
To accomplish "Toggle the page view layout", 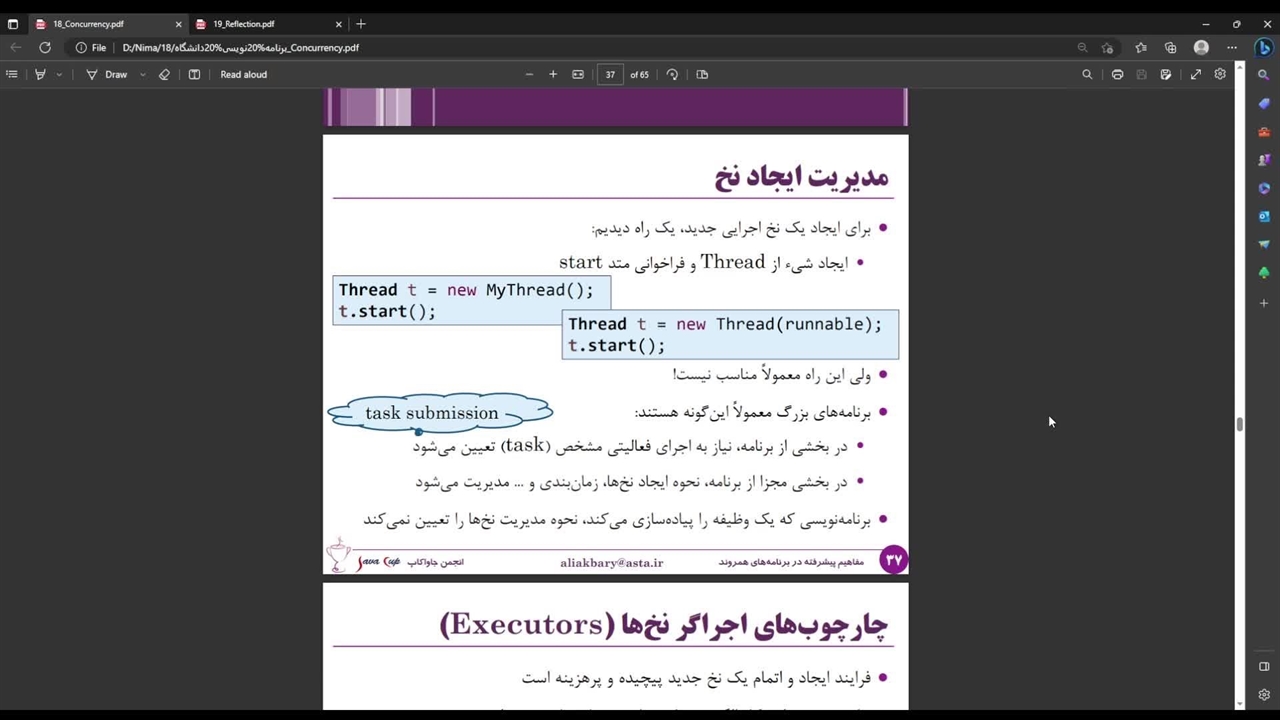I will click(x=702, y=74).
